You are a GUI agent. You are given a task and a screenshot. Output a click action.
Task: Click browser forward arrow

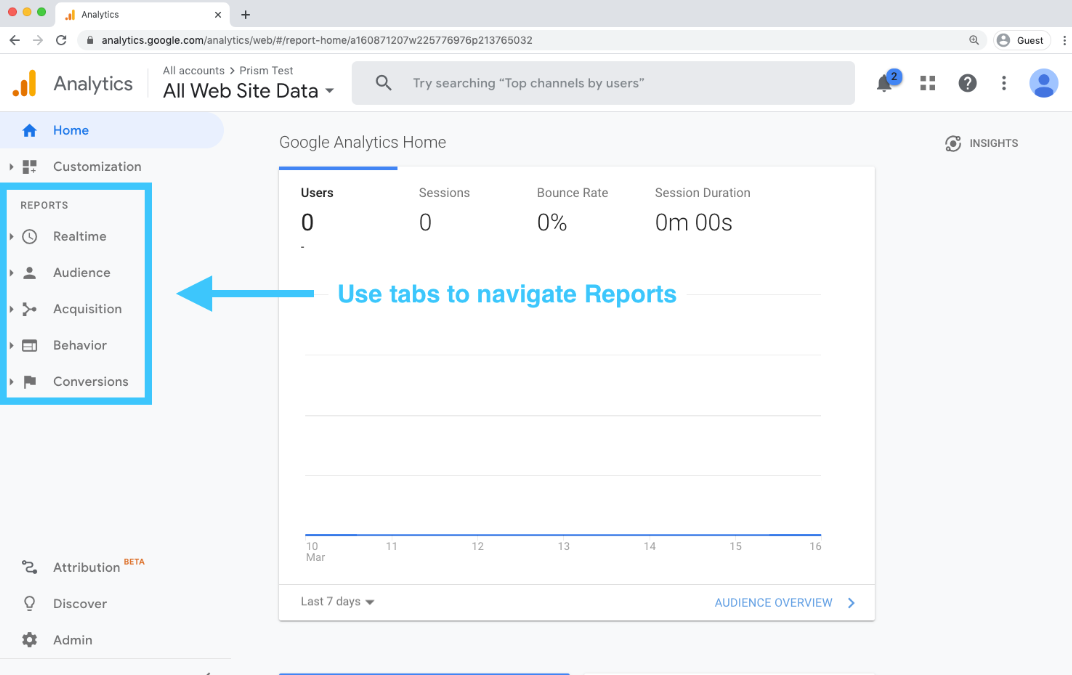click(x=38, y=40)
